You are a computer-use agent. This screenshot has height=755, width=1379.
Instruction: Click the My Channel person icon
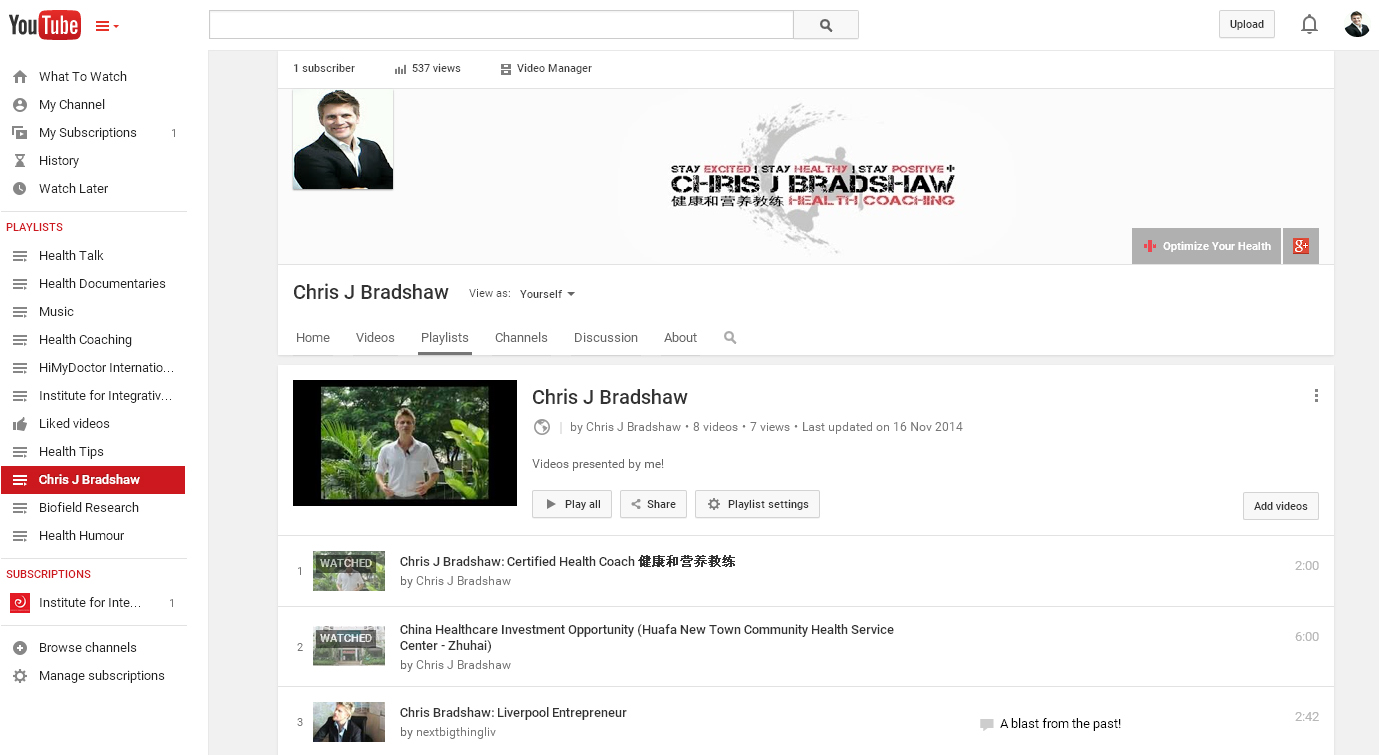point(20,104)
